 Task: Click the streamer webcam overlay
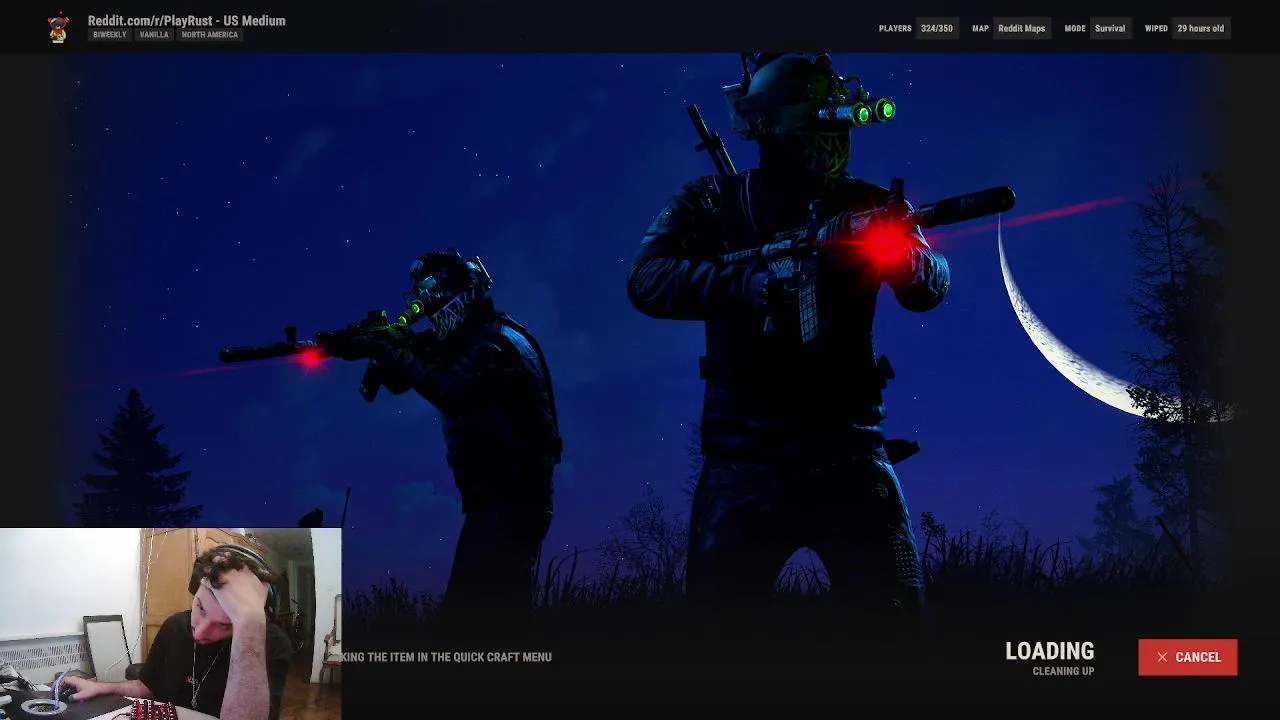coord(170,624)
